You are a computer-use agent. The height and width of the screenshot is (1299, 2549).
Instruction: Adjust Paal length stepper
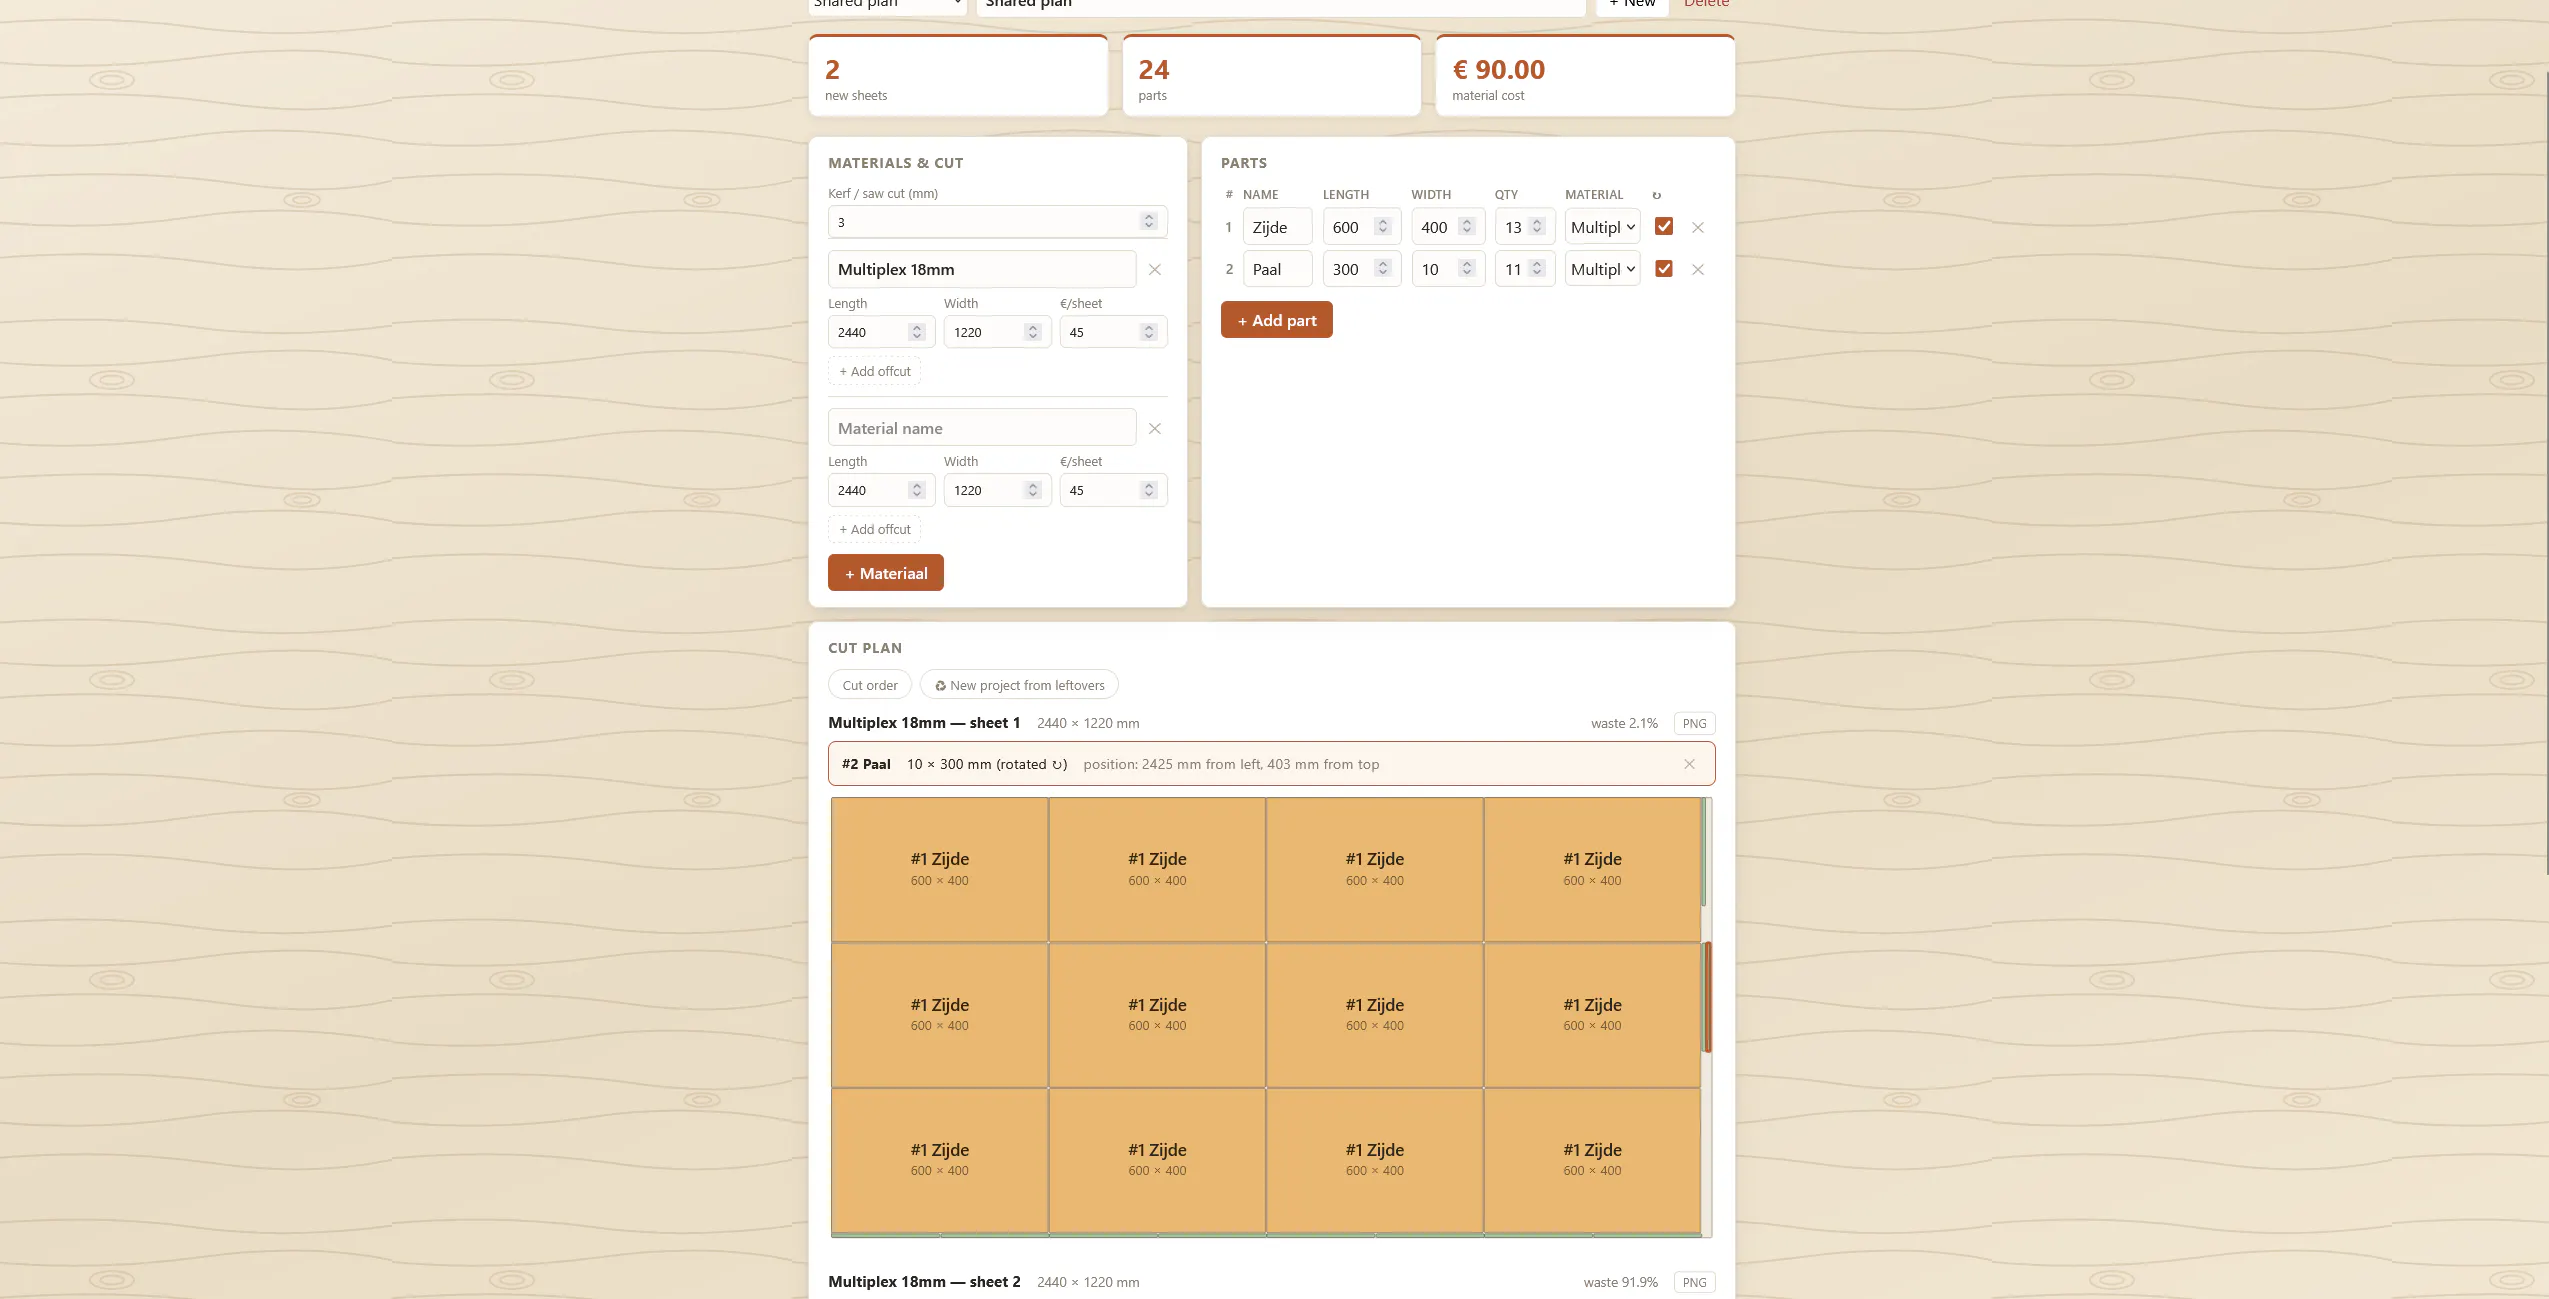[1382, 269]
